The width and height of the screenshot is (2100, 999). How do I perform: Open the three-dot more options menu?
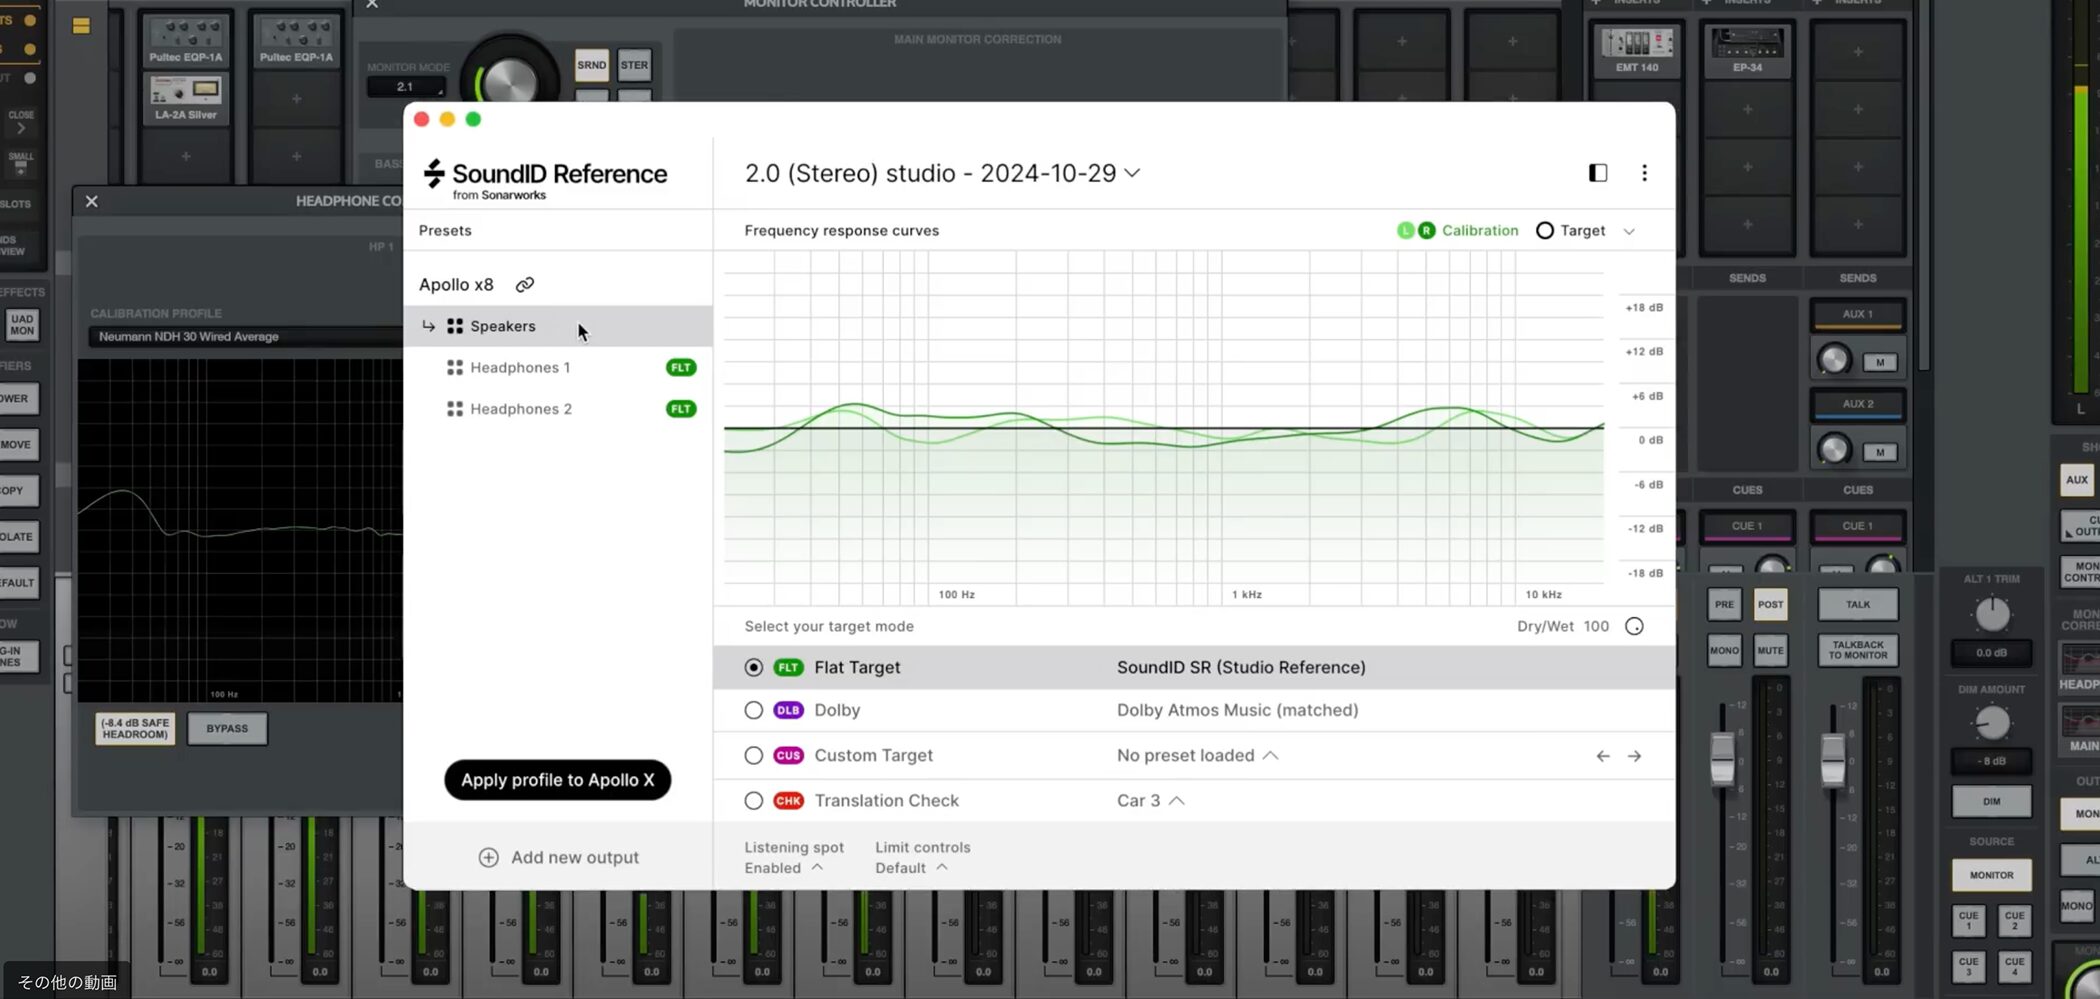pos(1644,173)
